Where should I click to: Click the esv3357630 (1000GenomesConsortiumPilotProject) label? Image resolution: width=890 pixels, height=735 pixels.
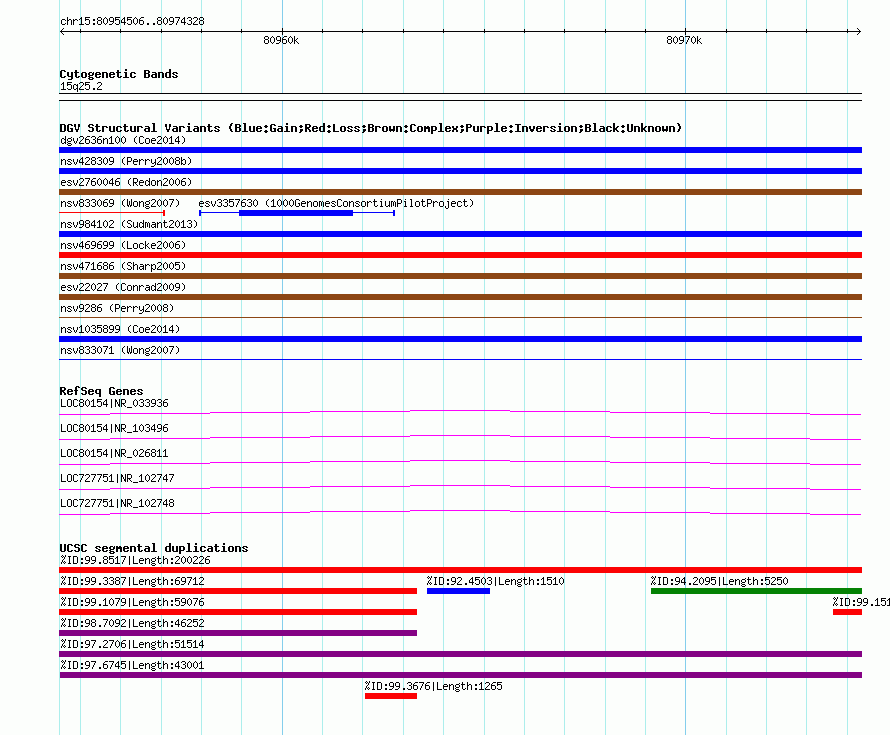[336, 203]
